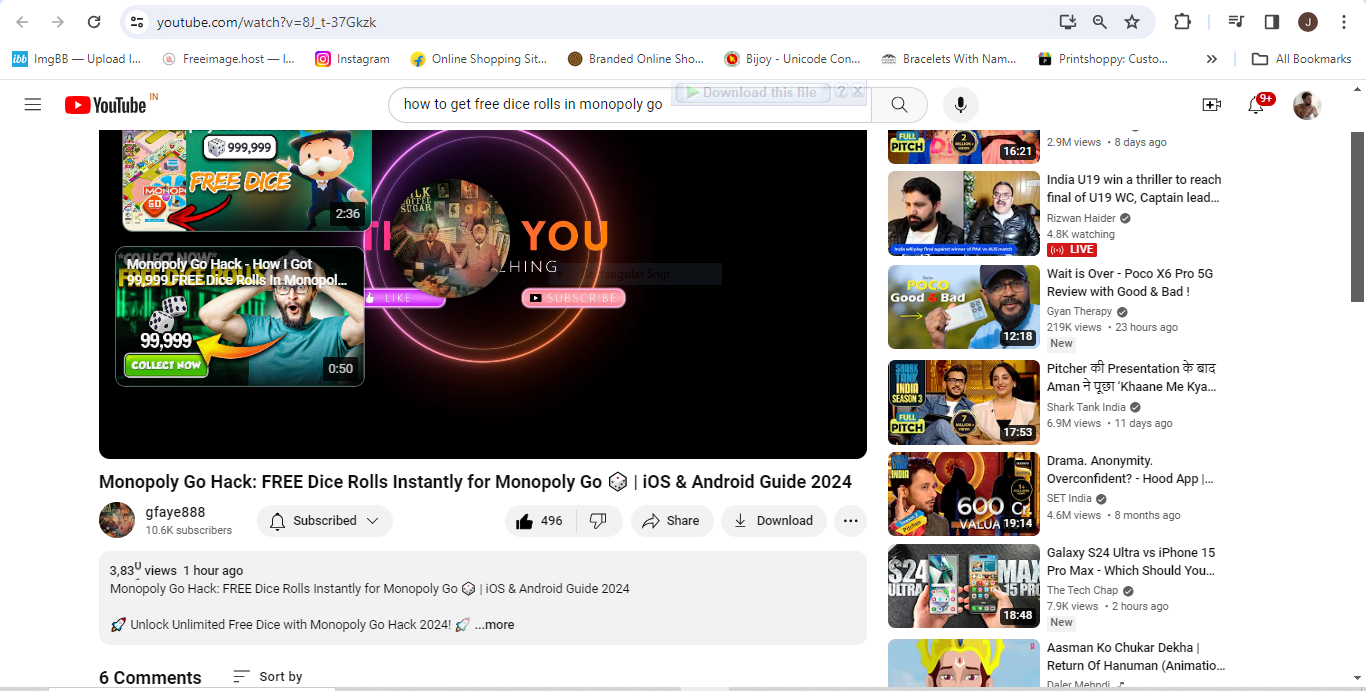Viewport: 1366px width, 691px height.
Task: Open the three-dot more actions menu
Action: tap(850, 521)
